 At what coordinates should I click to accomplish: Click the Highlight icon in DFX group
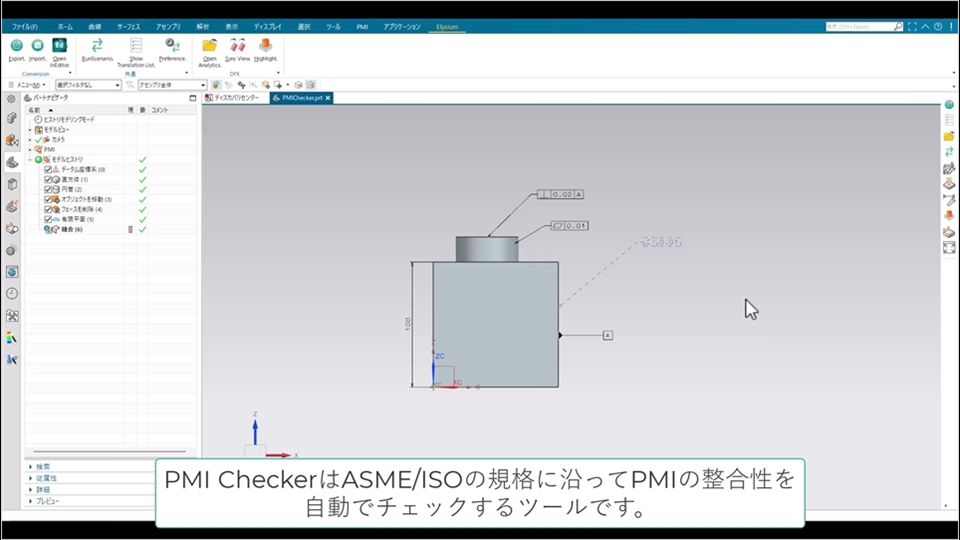(265, 46)
